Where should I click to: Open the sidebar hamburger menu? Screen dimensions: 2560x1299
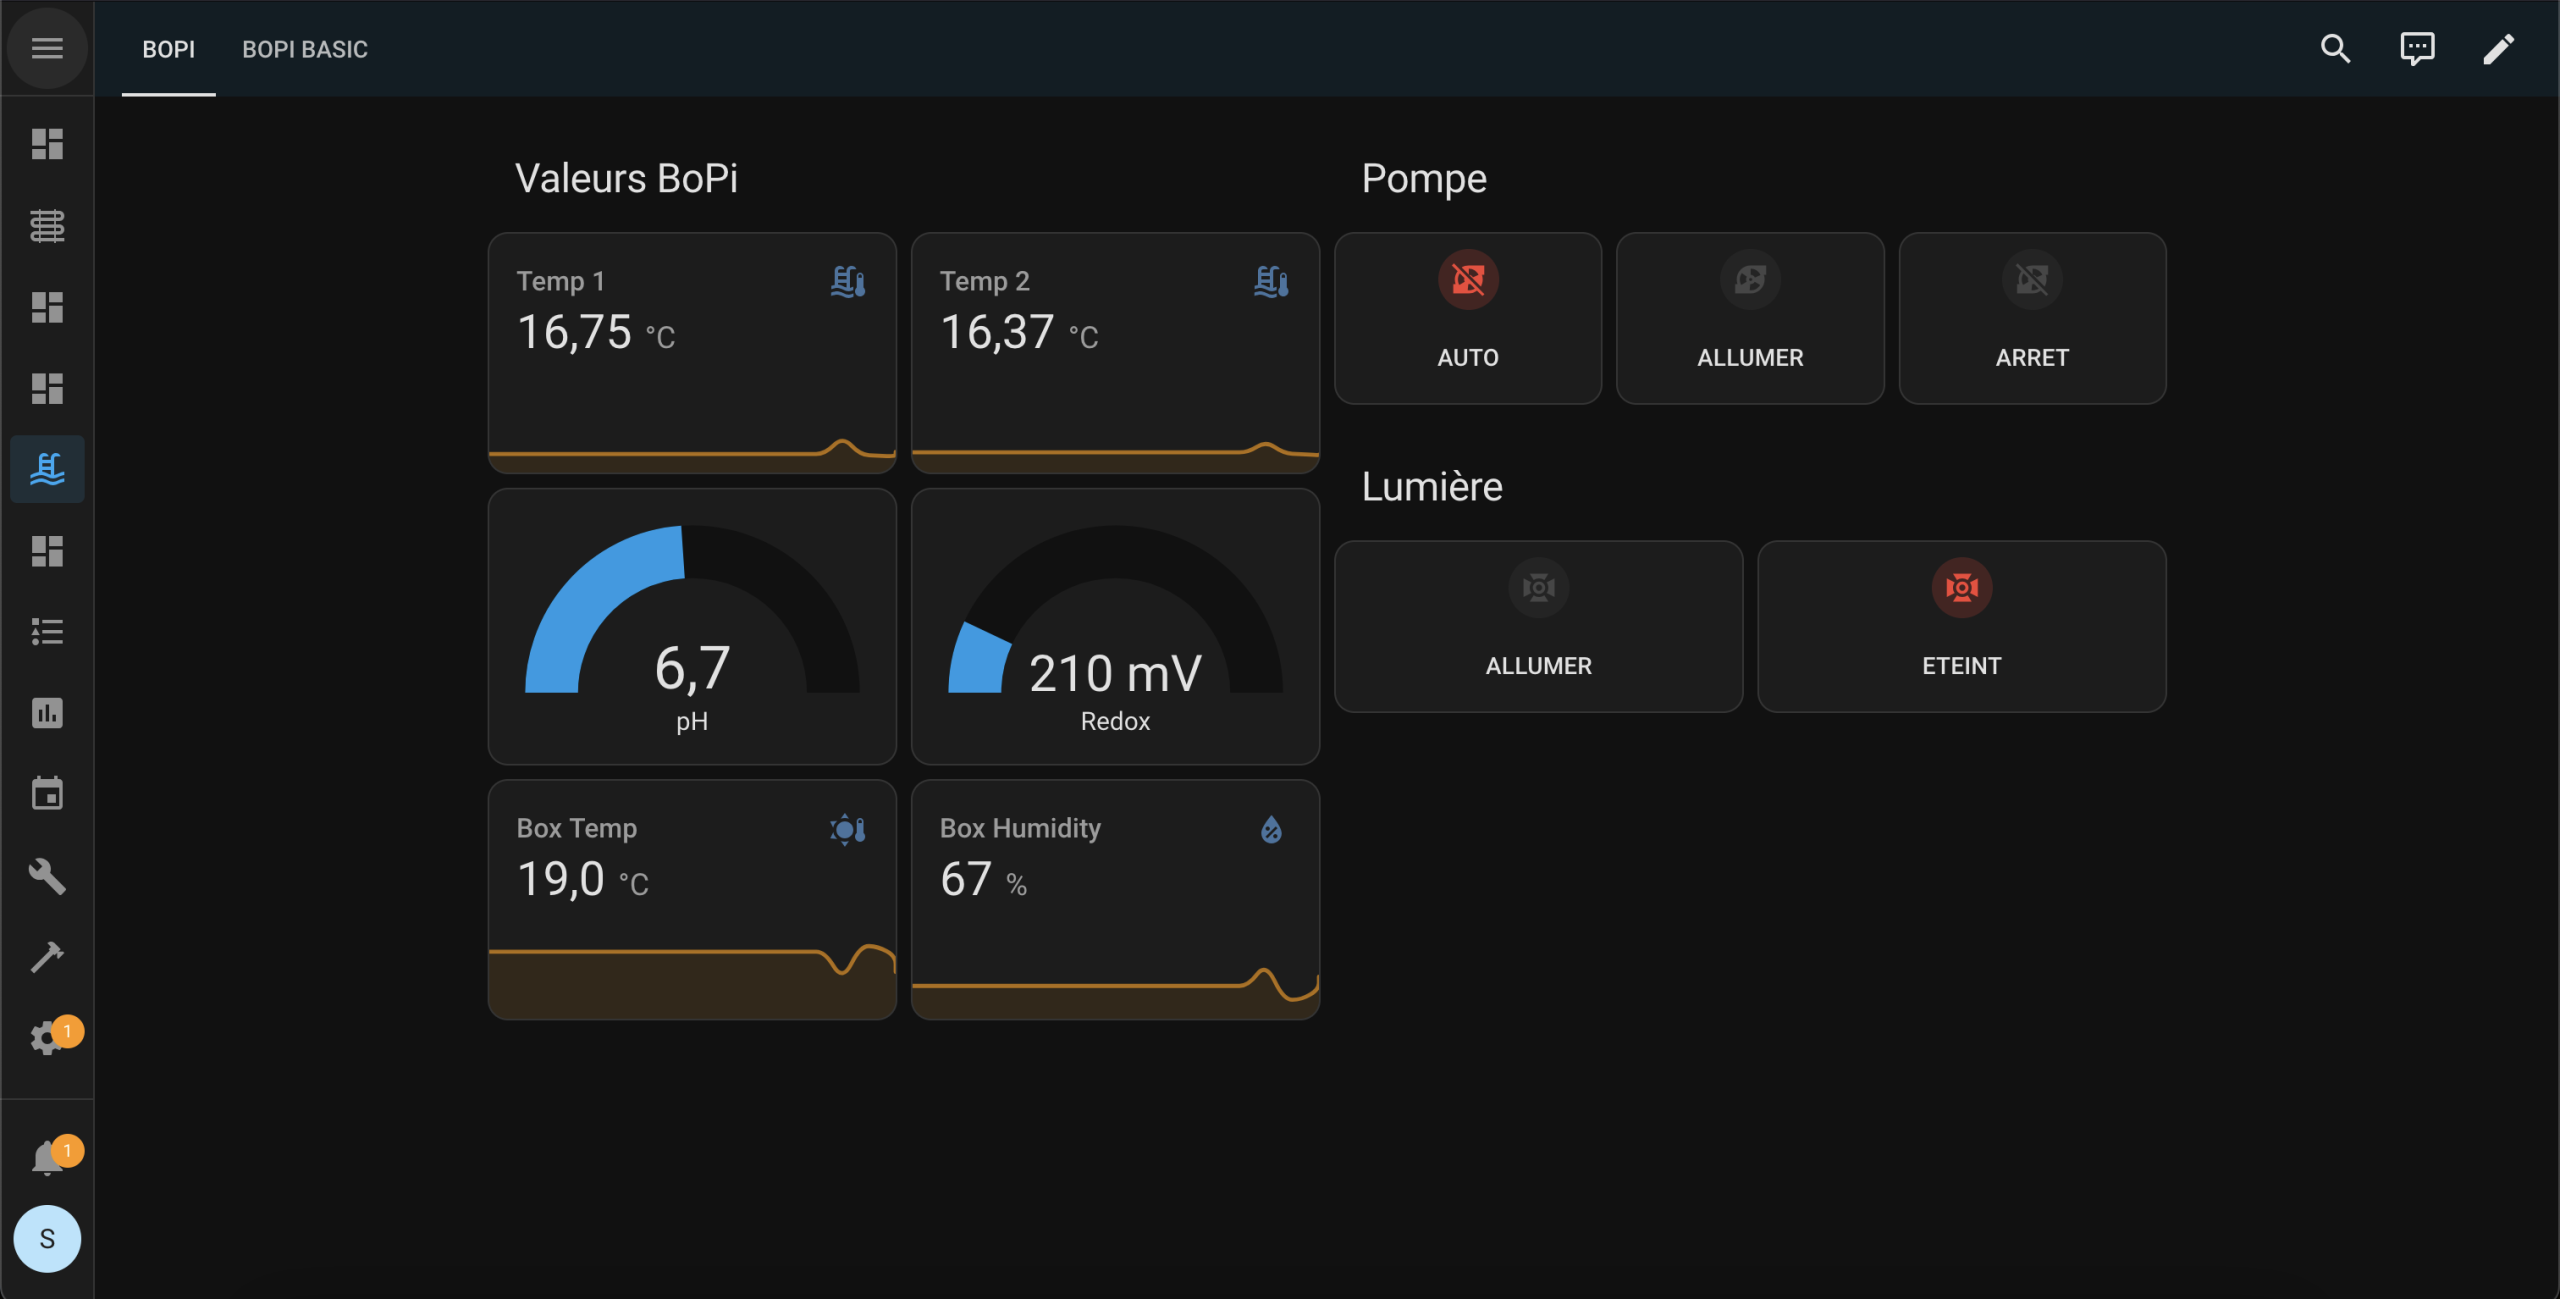point(47,48)
